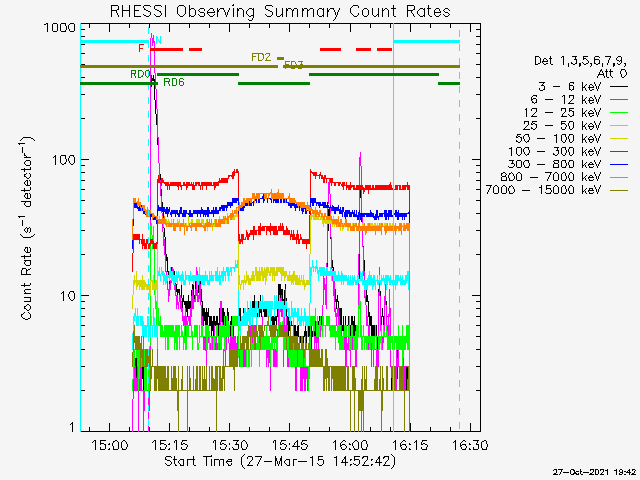Select the '100 - 300 keV' legend label
Image resolution: width=640 pixels, height=480 pixels.
(x=555, y=151)
